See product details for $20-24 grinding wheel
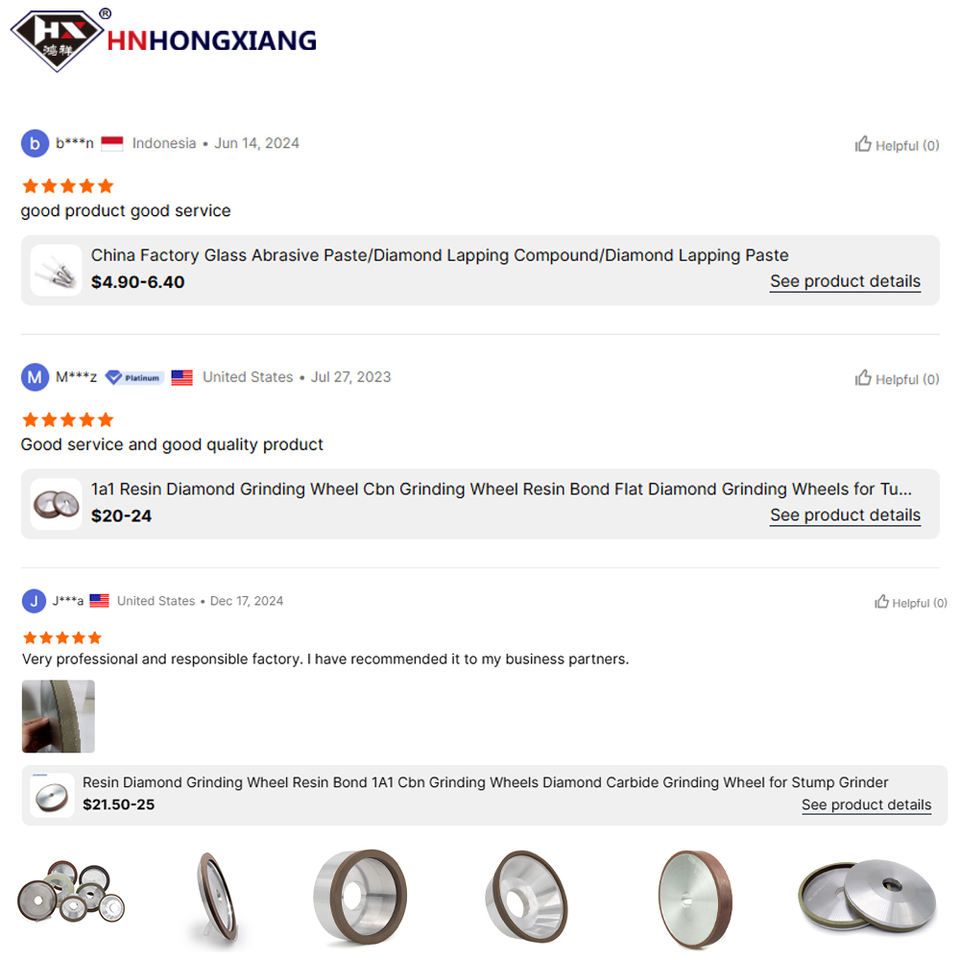This screenshot has height=960, width=960. coord(845,515)
